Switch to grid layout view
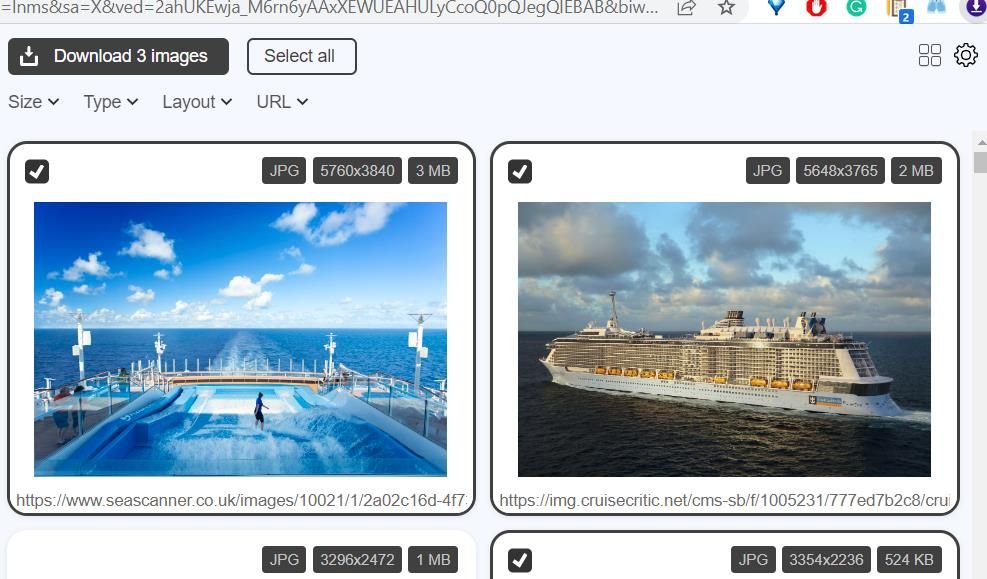 [929, 55]
